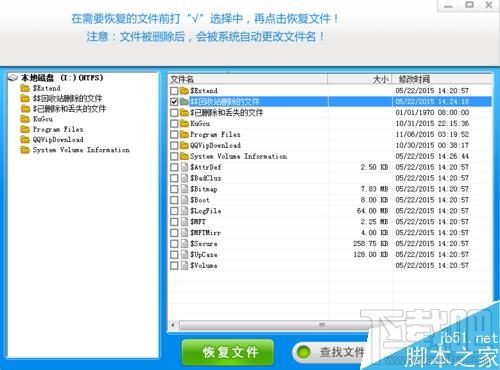This screenshot has height=370, width=500.
Task: Click the KuGou folder icon in tree
Action: (25, 119)
